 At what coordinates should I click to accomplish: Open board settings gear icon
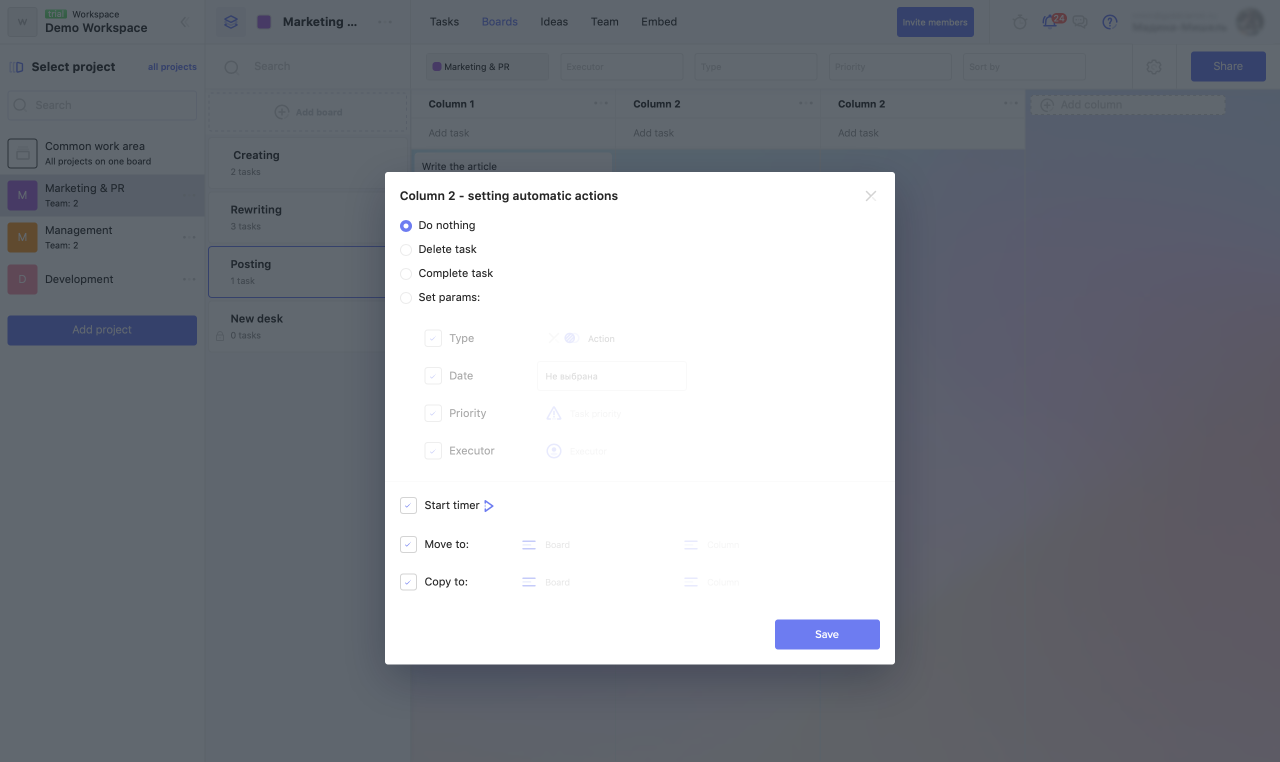click(1154, 67)
